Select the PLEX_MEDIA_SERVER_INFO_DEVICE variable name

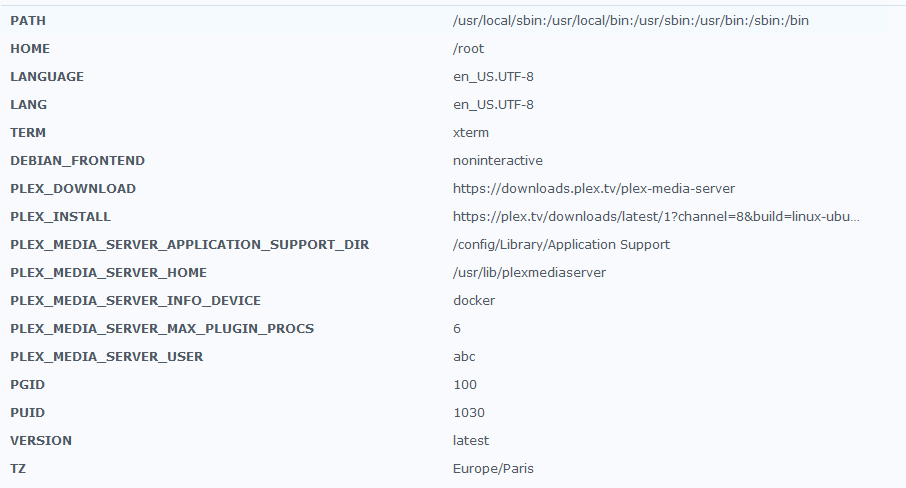coord(135,301)
